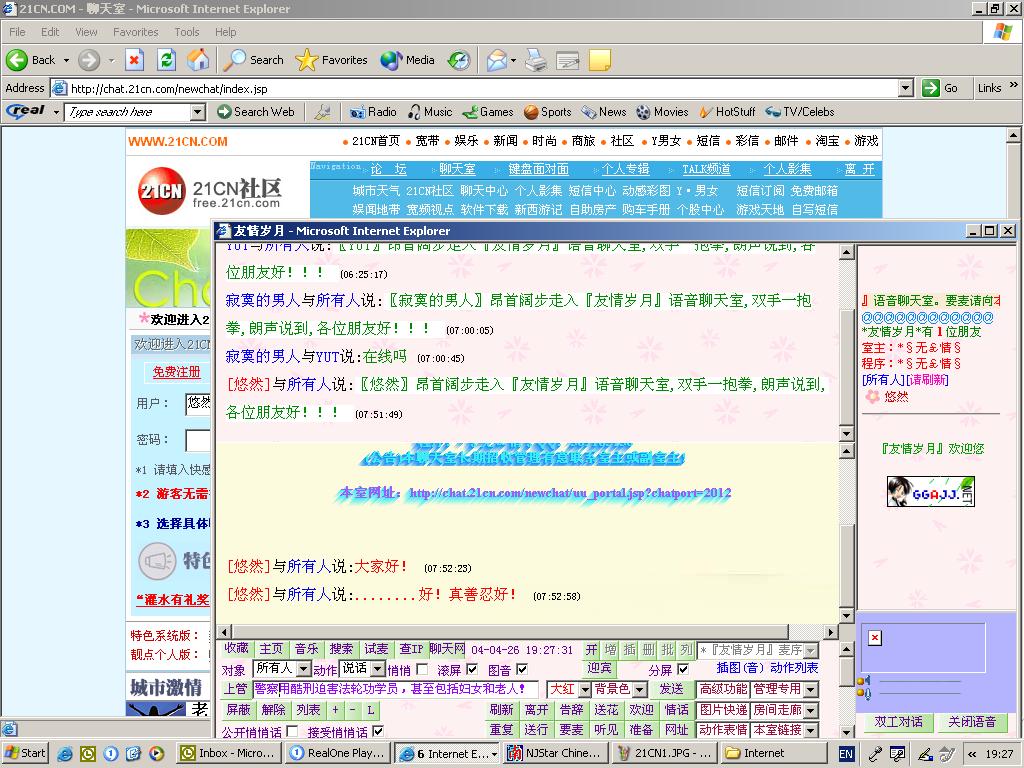
Task: Click the microphone icon in the system tray
Action: tap(875, 754)
